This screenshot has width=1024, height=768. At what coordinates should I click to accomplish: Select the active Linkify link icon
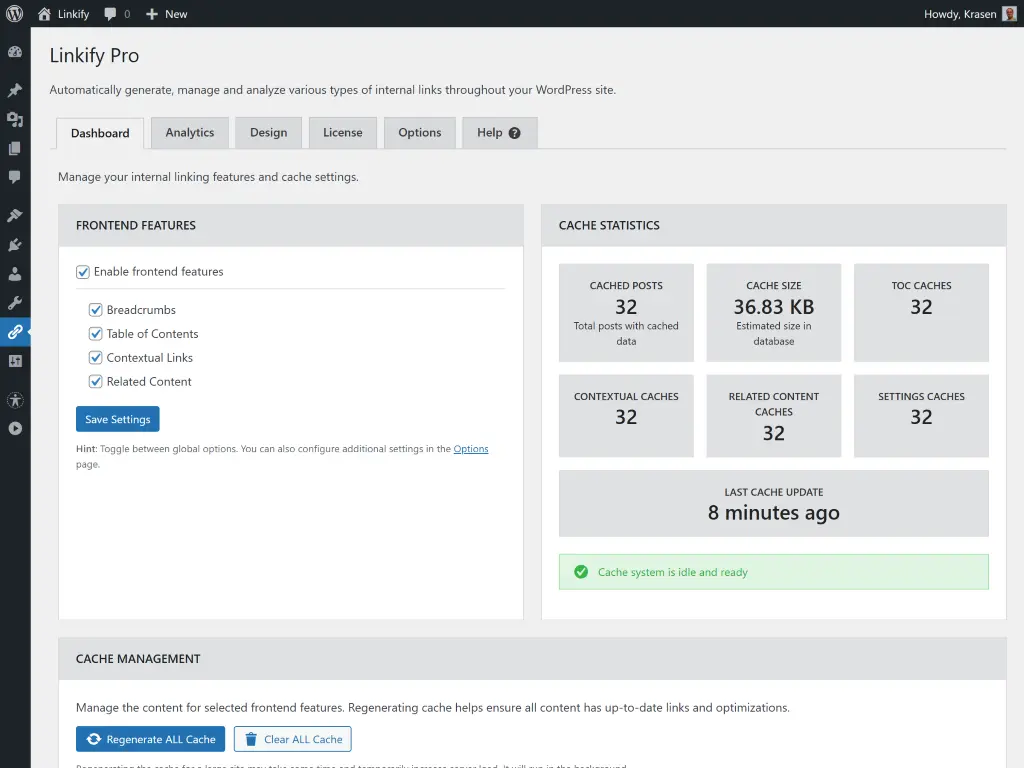[x=14, y=332]
